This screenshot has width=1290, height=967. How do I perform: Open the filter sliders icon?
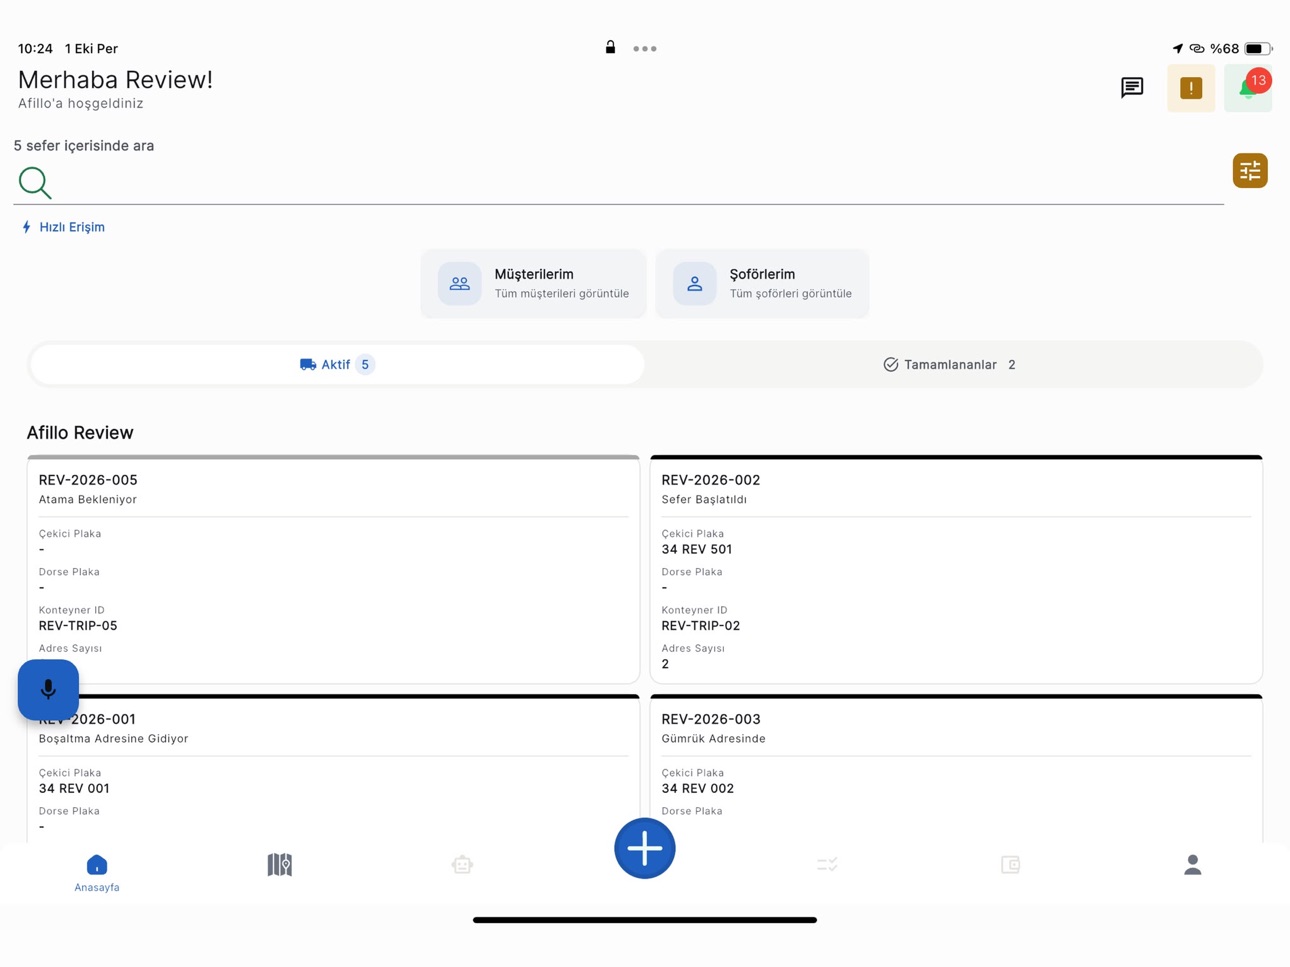[1250, 171]
